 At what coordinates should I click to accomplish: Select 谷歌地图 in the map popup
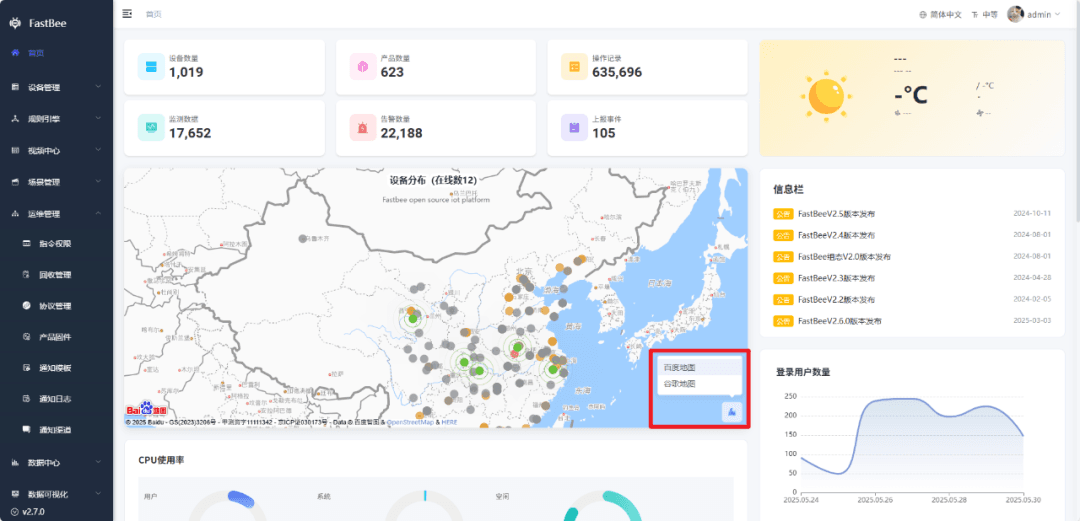[700, 384]
